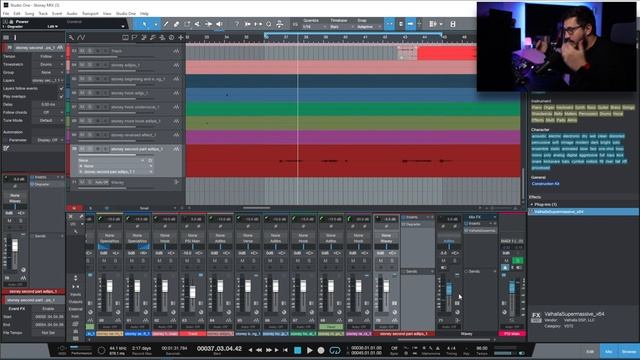Select the Arrow tool in the toolbar

[x=144, y=24]
